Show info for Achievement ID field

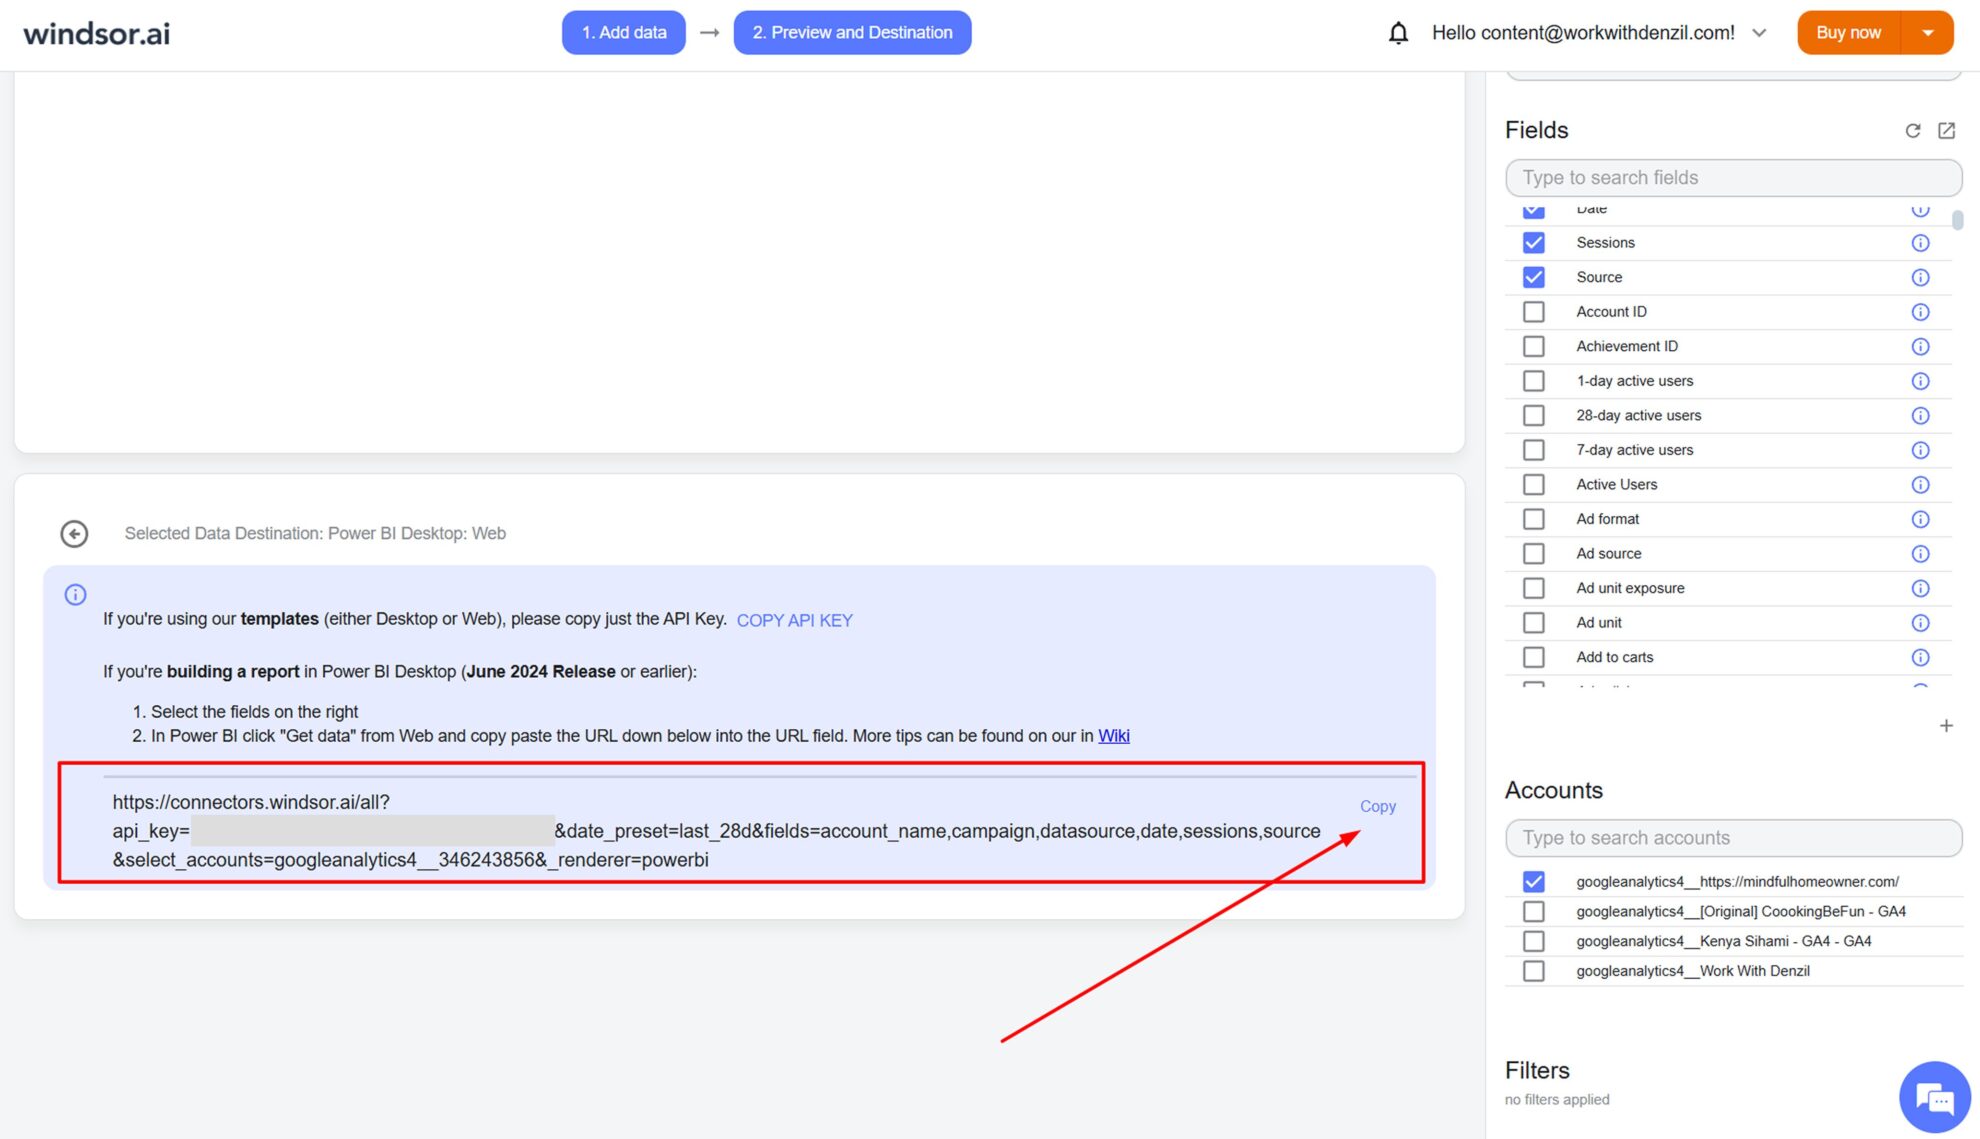pyautogui.click(x=1920, y=347)
